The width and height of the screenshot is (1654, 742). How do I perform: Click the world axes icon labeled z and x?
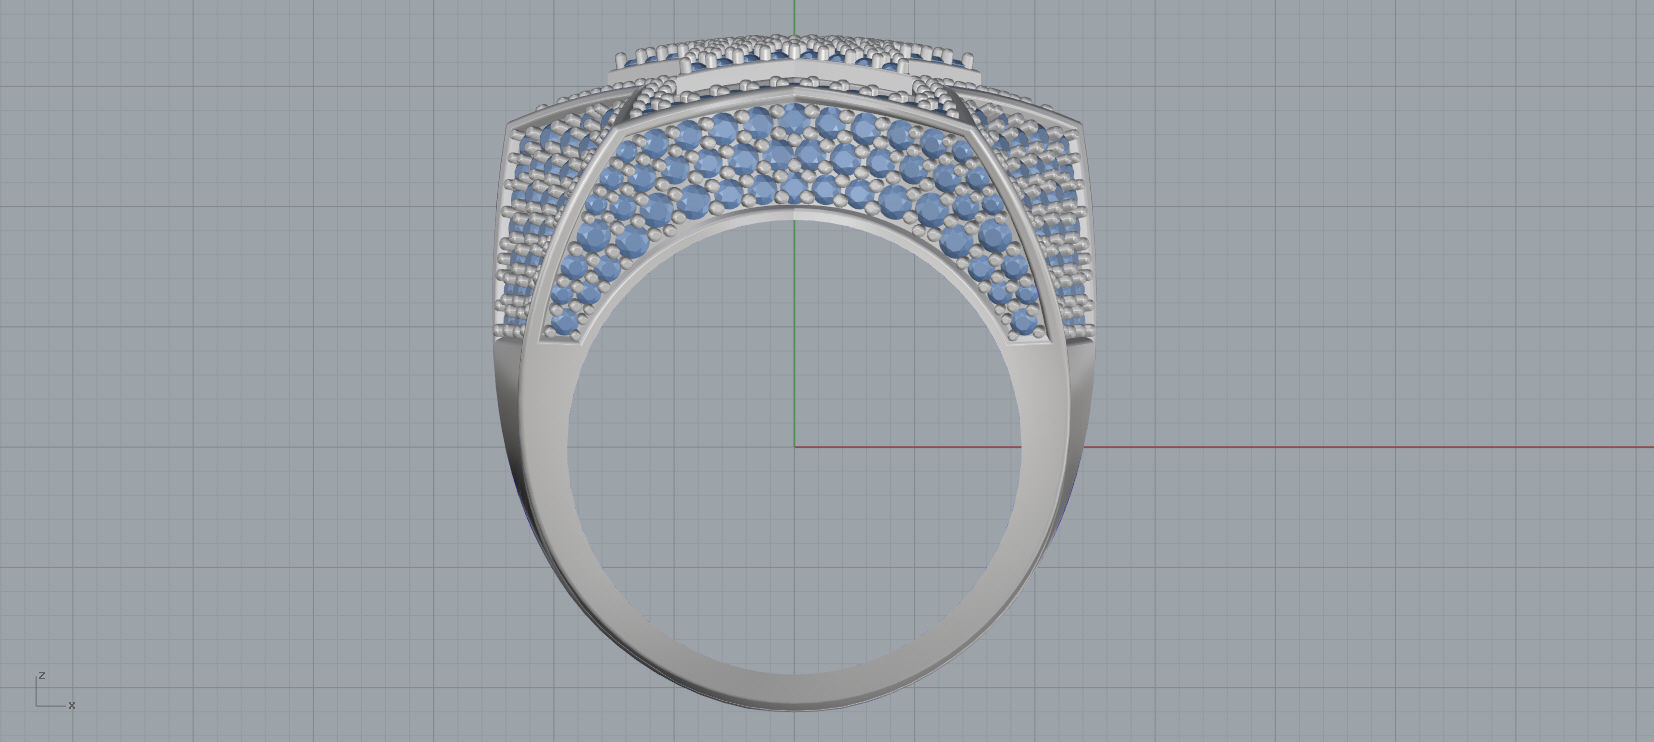[55, 691]
